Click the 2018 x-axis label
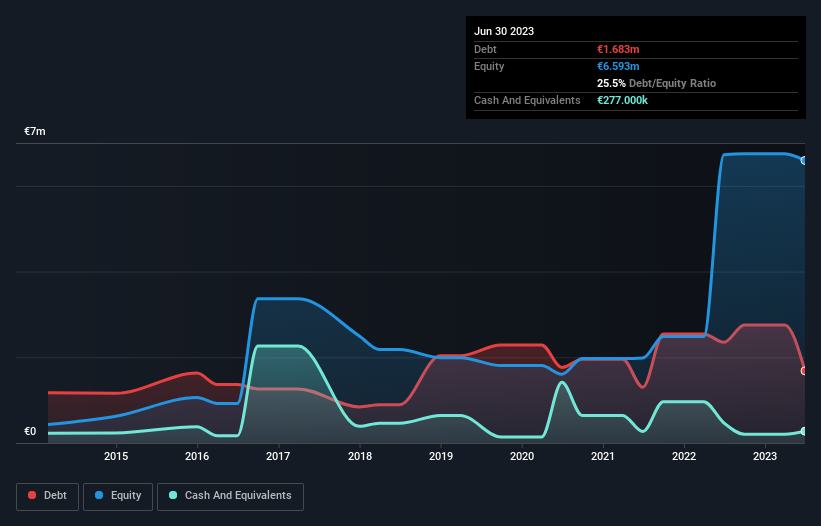821x526 pixels. point(360,456)
